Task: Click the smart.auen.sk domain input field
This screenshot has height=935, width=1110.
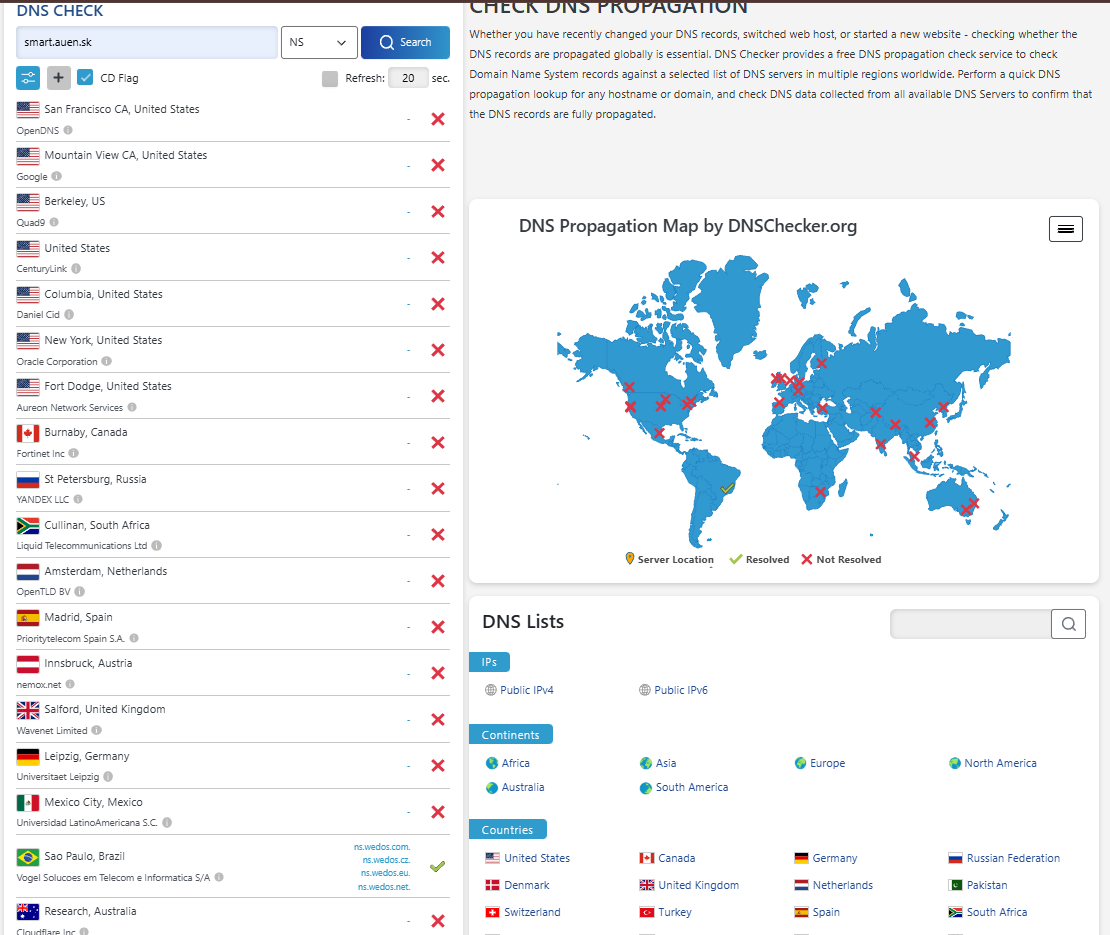Action: (147, 43)
